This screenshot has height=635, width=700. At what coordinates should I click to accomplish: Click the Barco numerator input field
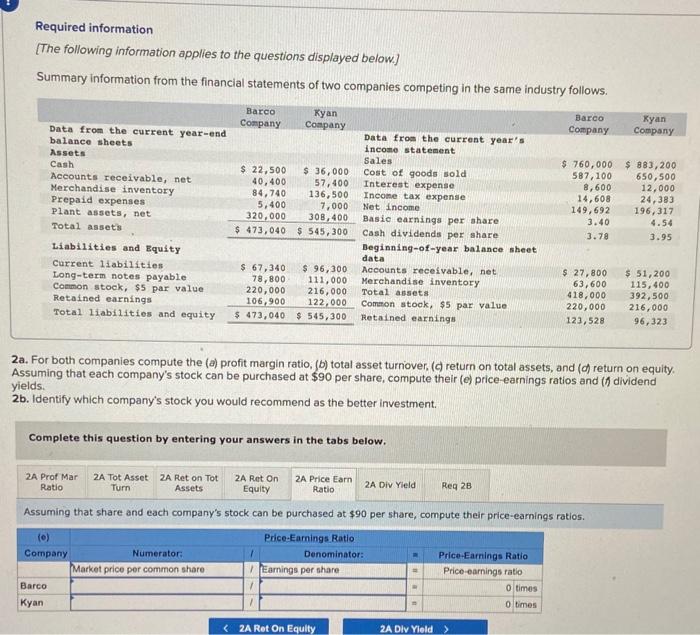[x=157, y=585]
